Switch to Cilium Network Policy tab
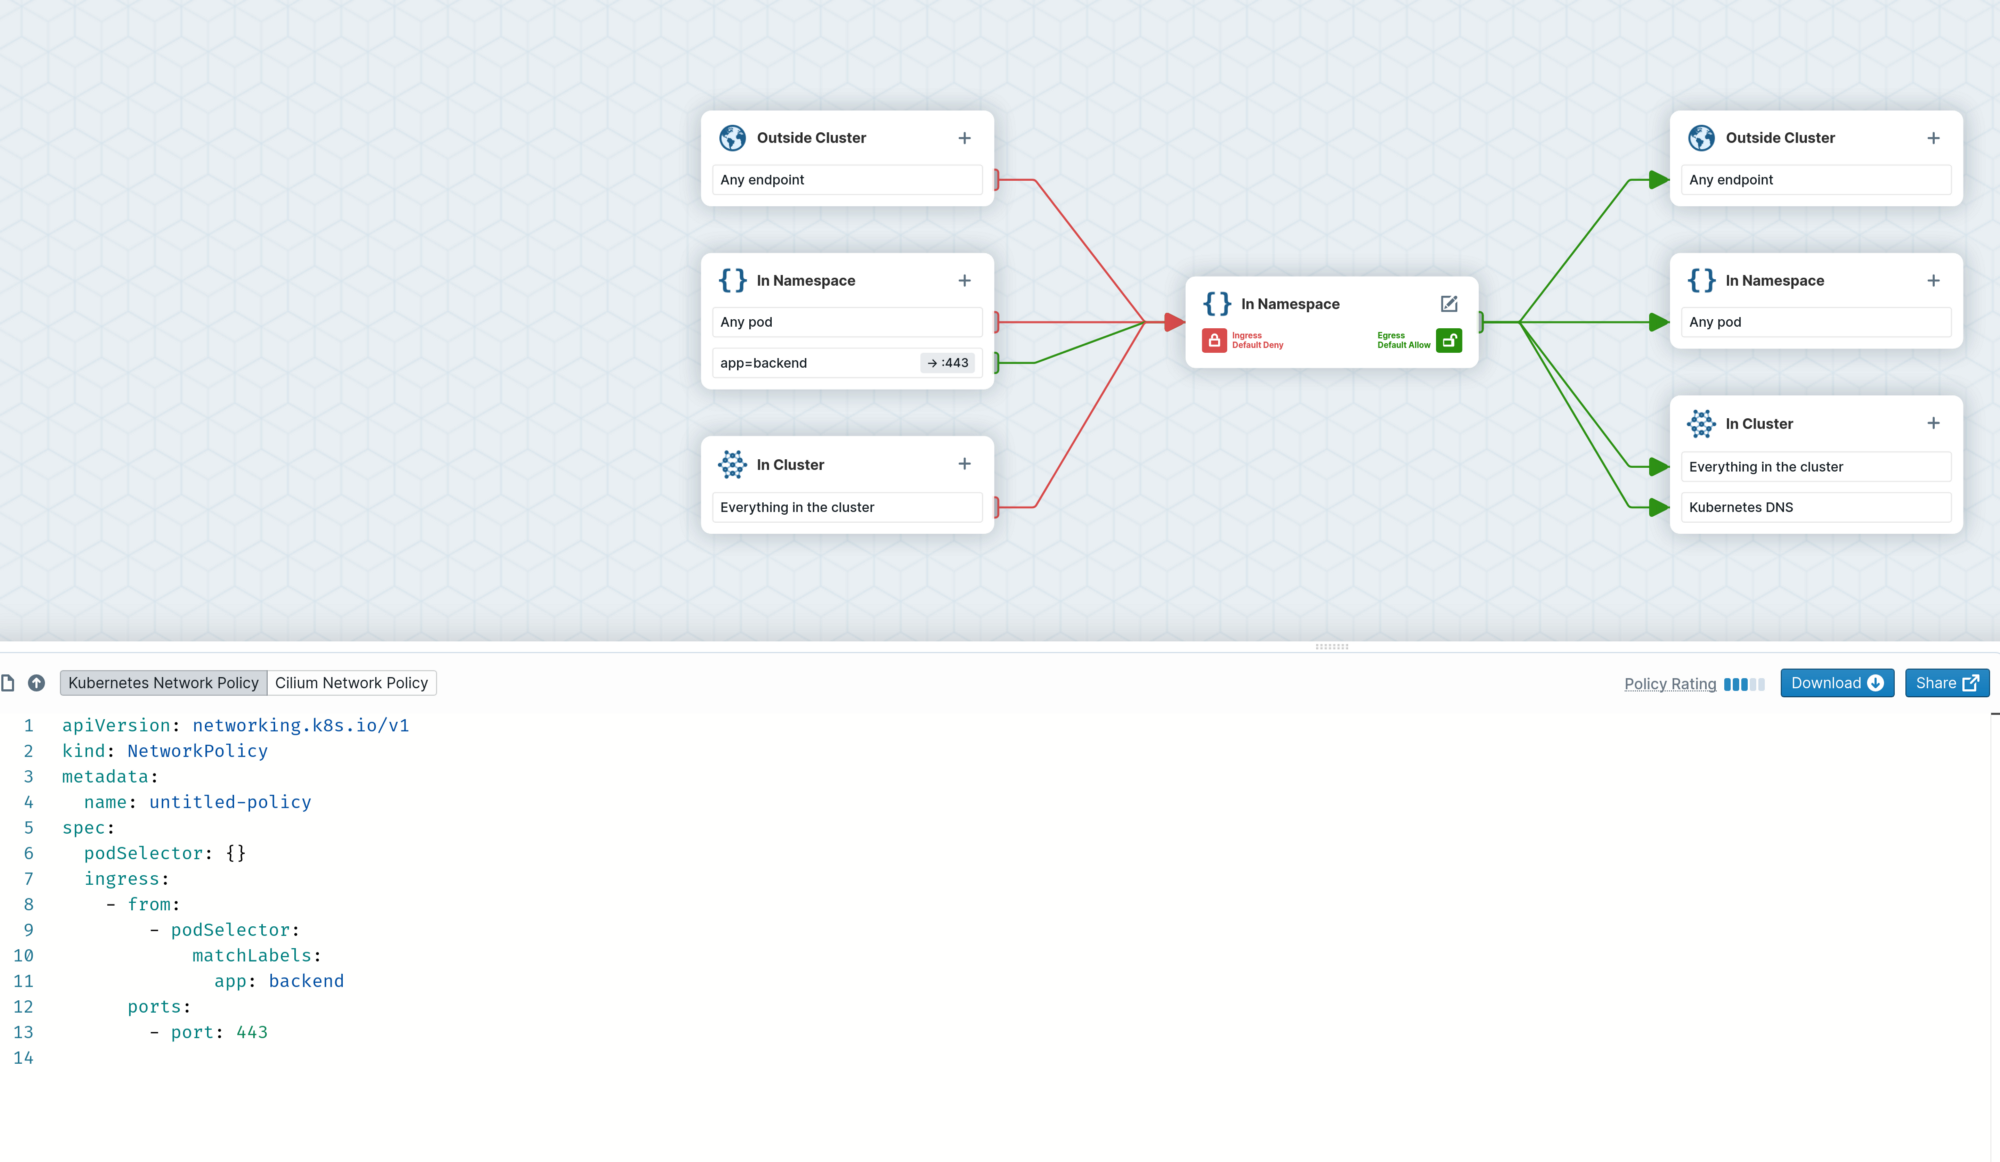Screen dimensions: 2000x1162 click(351, 683)
